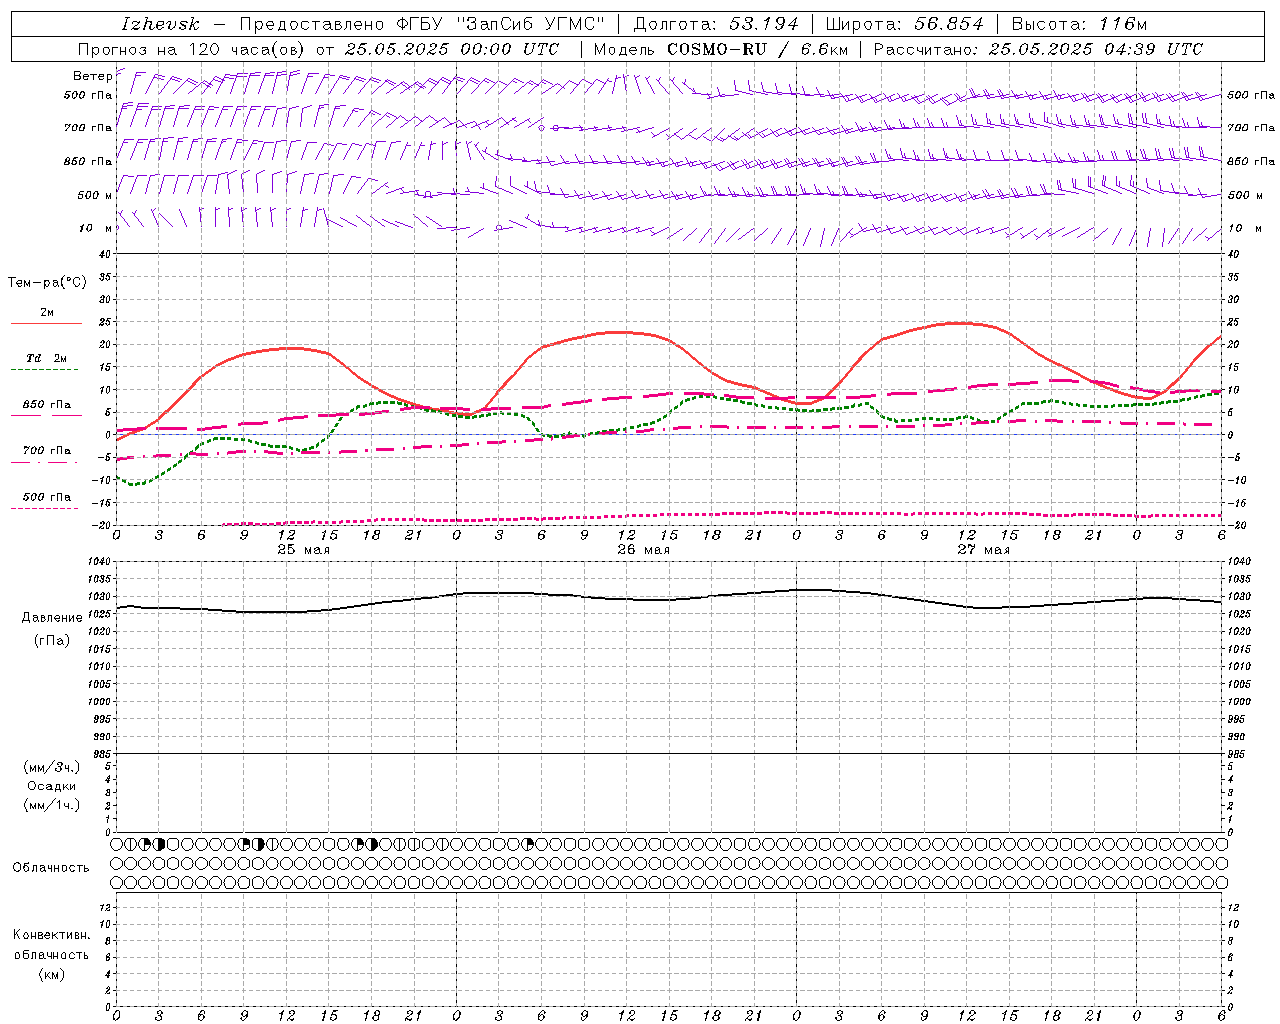Click the Давление panel label
The image size is (1280, 1024).
coord(52,617)
